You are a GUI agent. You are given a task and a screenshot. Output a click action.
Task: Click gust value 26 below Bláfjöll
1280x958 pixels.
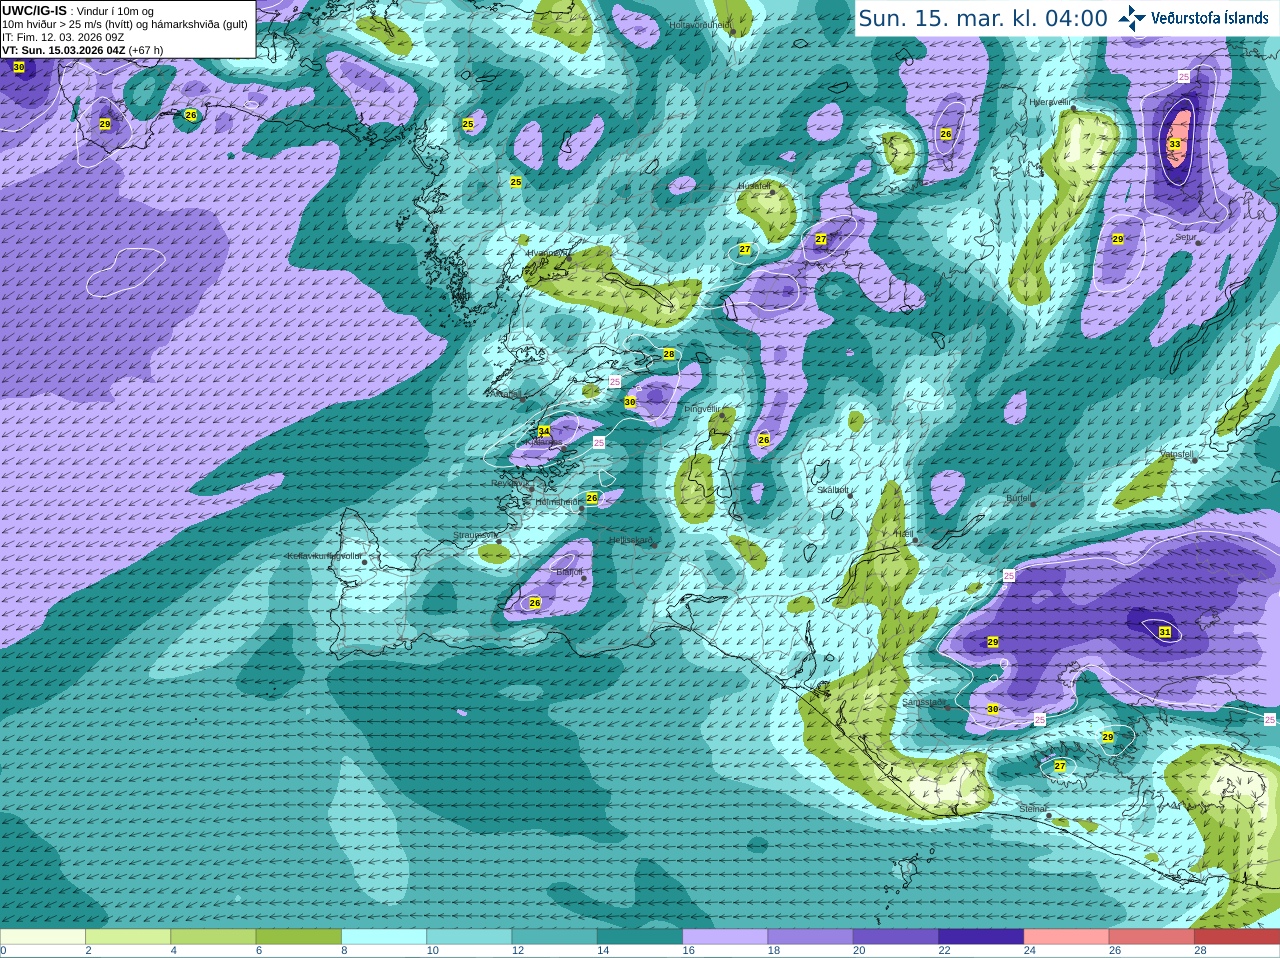535,603
